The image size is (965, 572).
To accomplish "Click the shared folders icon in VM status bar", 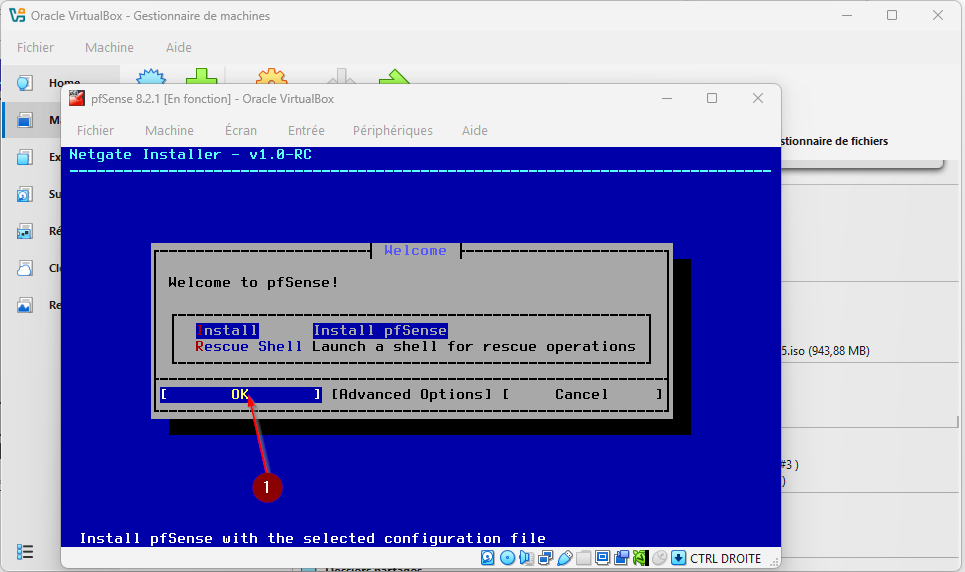I will point(583,558).
